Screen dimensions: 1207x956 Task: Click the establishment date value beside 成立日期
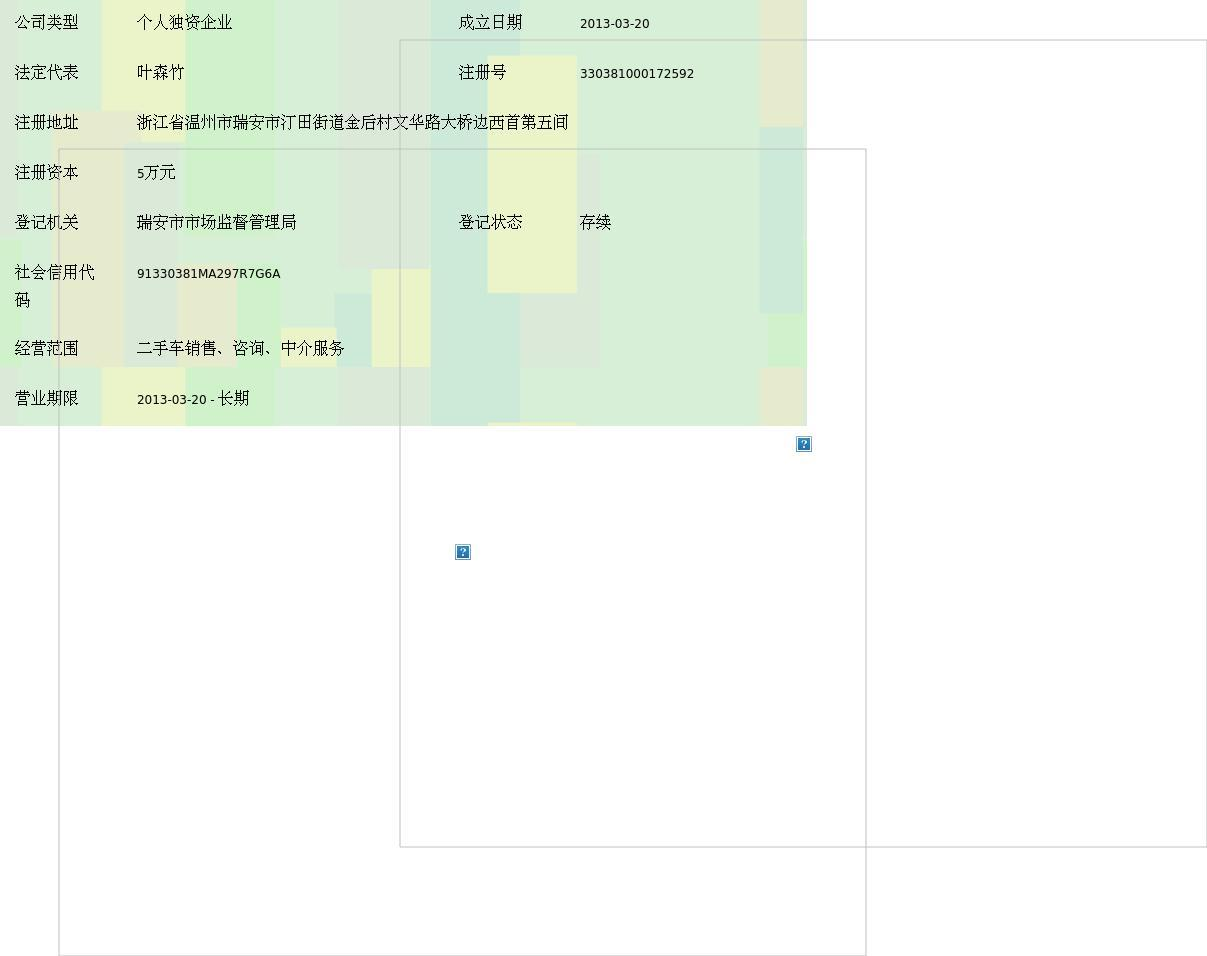click(x=614, y=24)
